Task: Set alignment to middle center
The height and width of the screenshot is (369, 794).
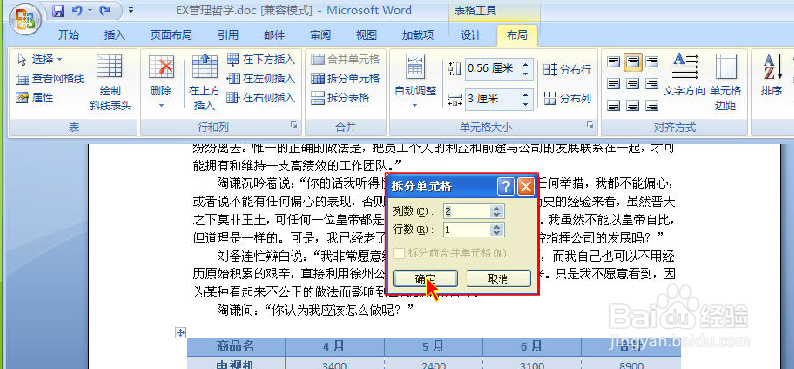Action: (x=632, y=84)
